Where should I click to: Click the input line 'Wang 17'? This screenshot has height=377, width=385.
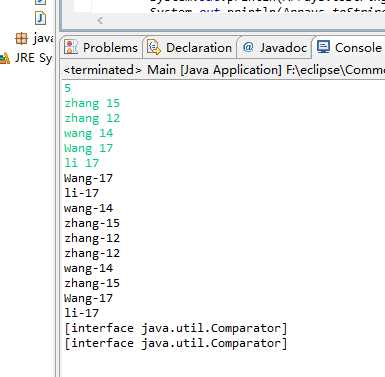coord(89,148)
